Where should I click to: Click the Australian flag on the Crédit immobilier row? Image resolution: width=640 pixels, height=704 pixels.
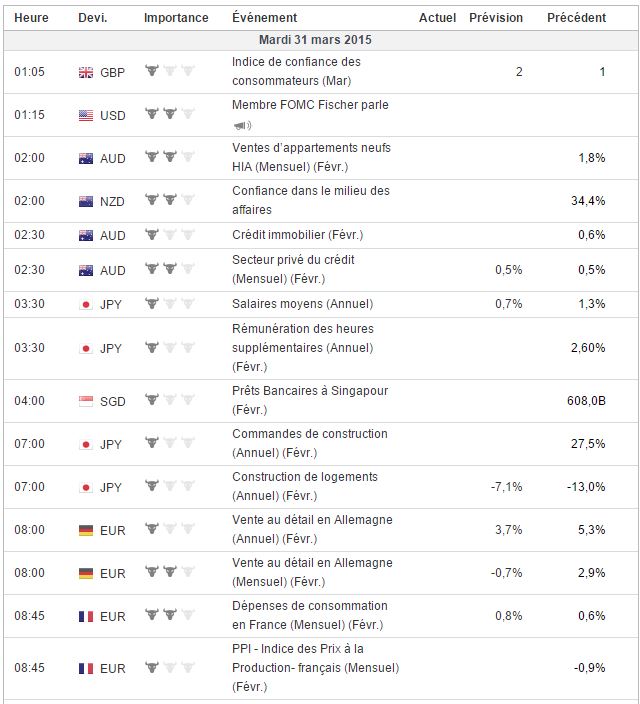point(86,236)
